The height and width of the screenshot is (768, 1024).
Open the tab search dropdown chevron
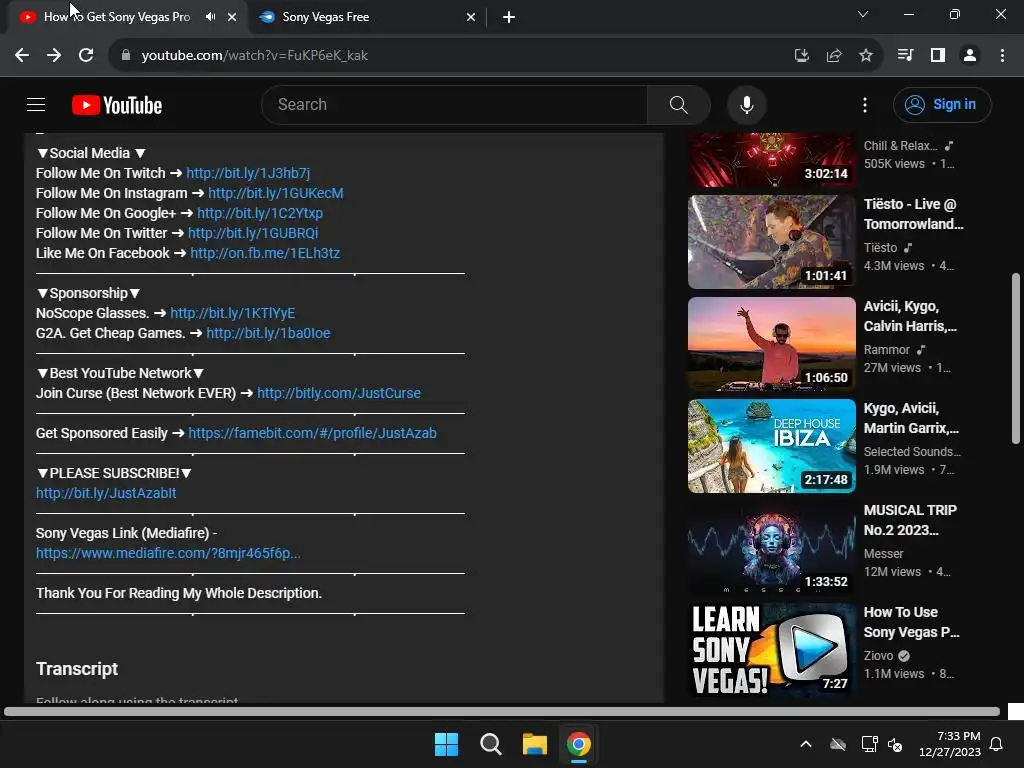click(x=863, y=14)
